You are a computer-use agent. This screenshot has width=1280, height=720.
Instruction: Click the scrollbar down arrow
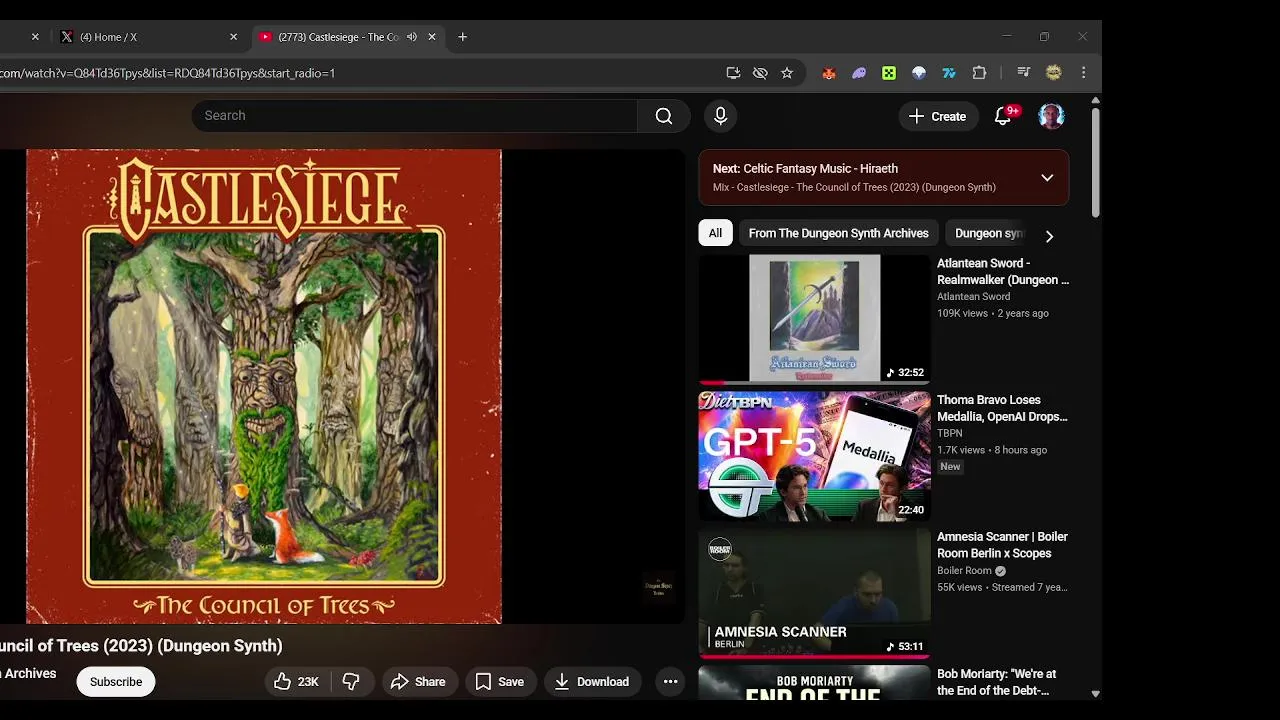click(1095, 693)
